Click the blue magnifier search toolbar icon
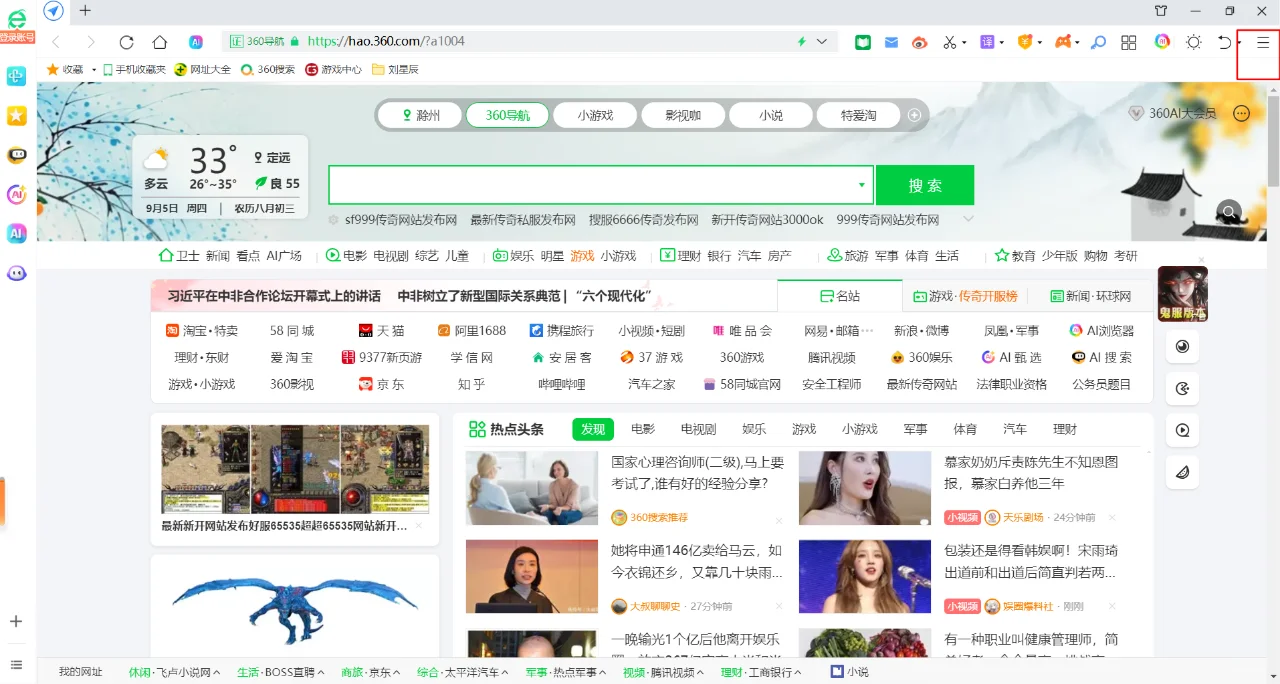Viewport: 1280px width, 684px height. click(1098, 42)
